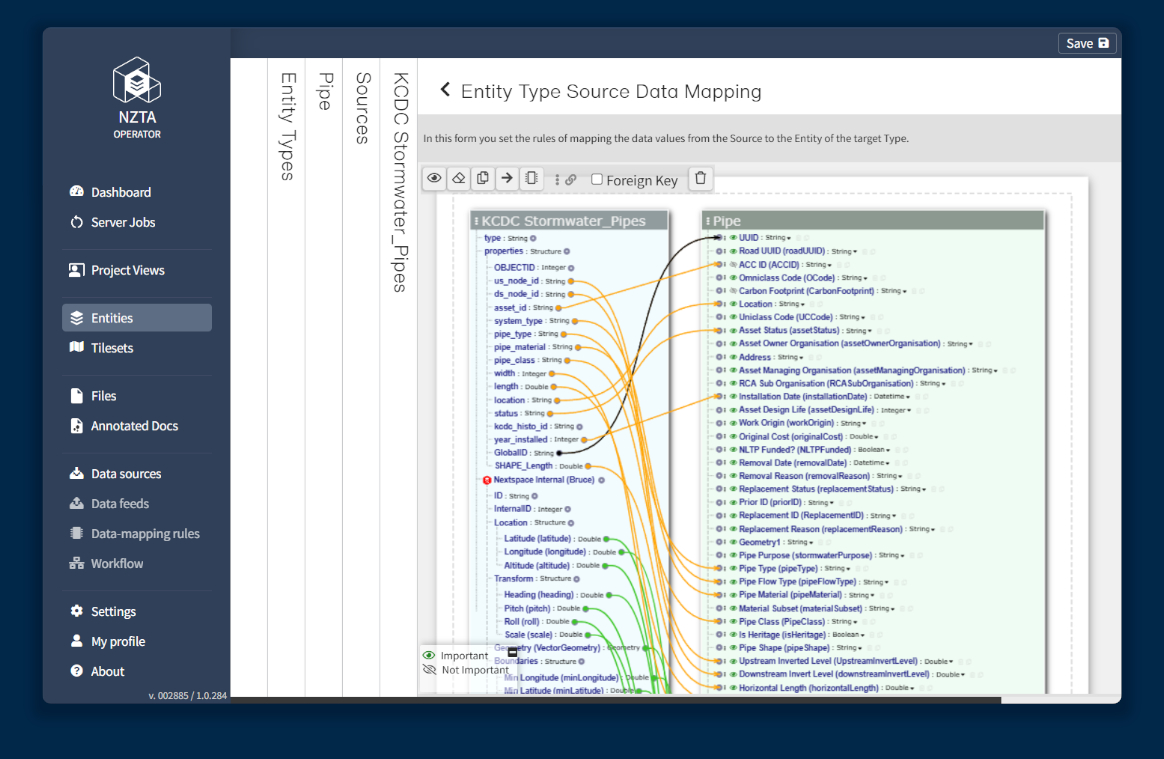Open Integer dropdown for Asset Design Life
This screenshot has height=759, width=1164.
[895, 410]
